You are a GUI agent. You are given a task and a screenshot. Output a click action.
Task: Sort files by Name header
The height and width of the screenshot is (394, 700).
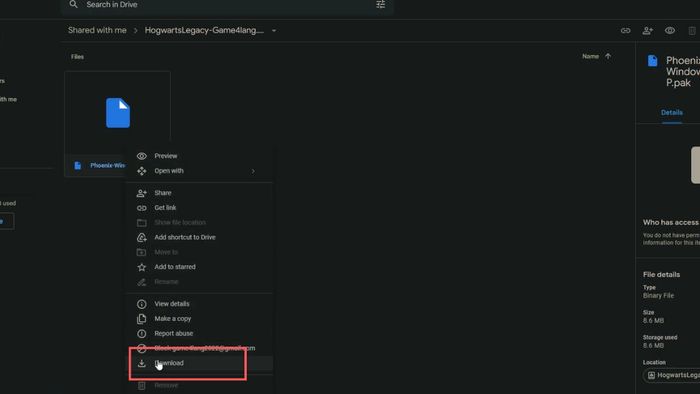(x=590, y=56)
